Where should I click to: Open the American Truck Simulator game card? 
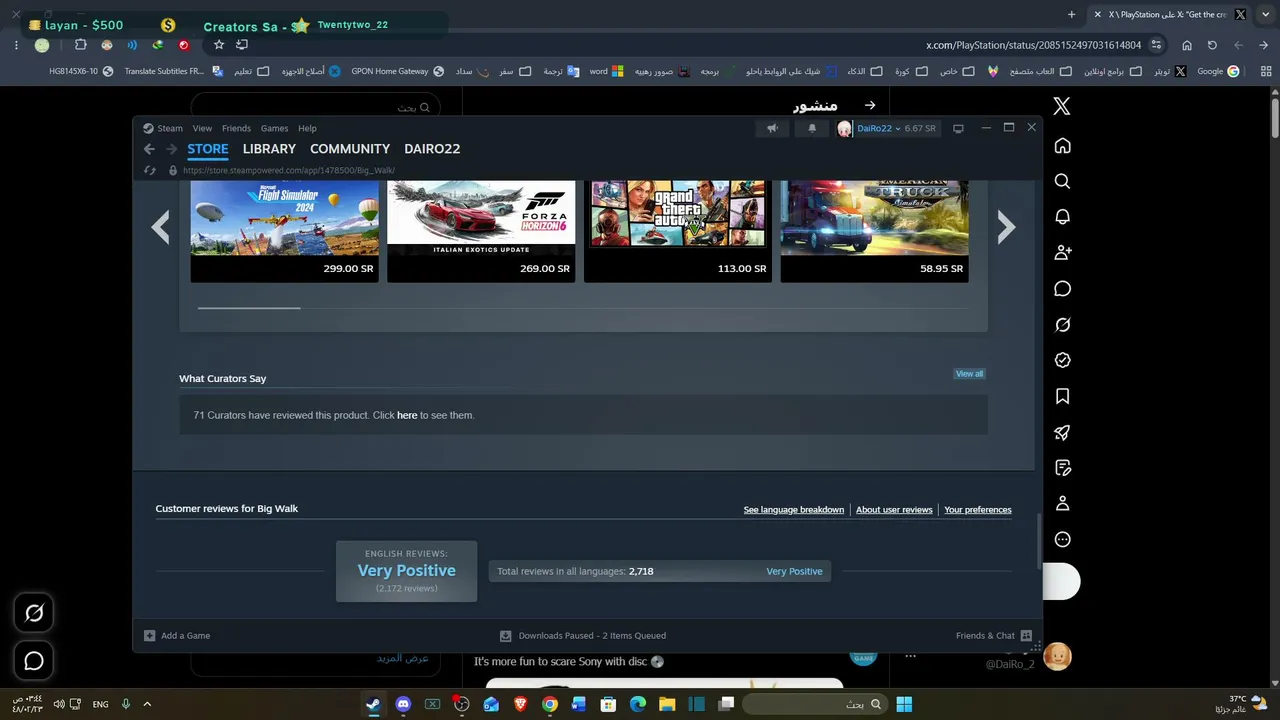click(874, 231)
